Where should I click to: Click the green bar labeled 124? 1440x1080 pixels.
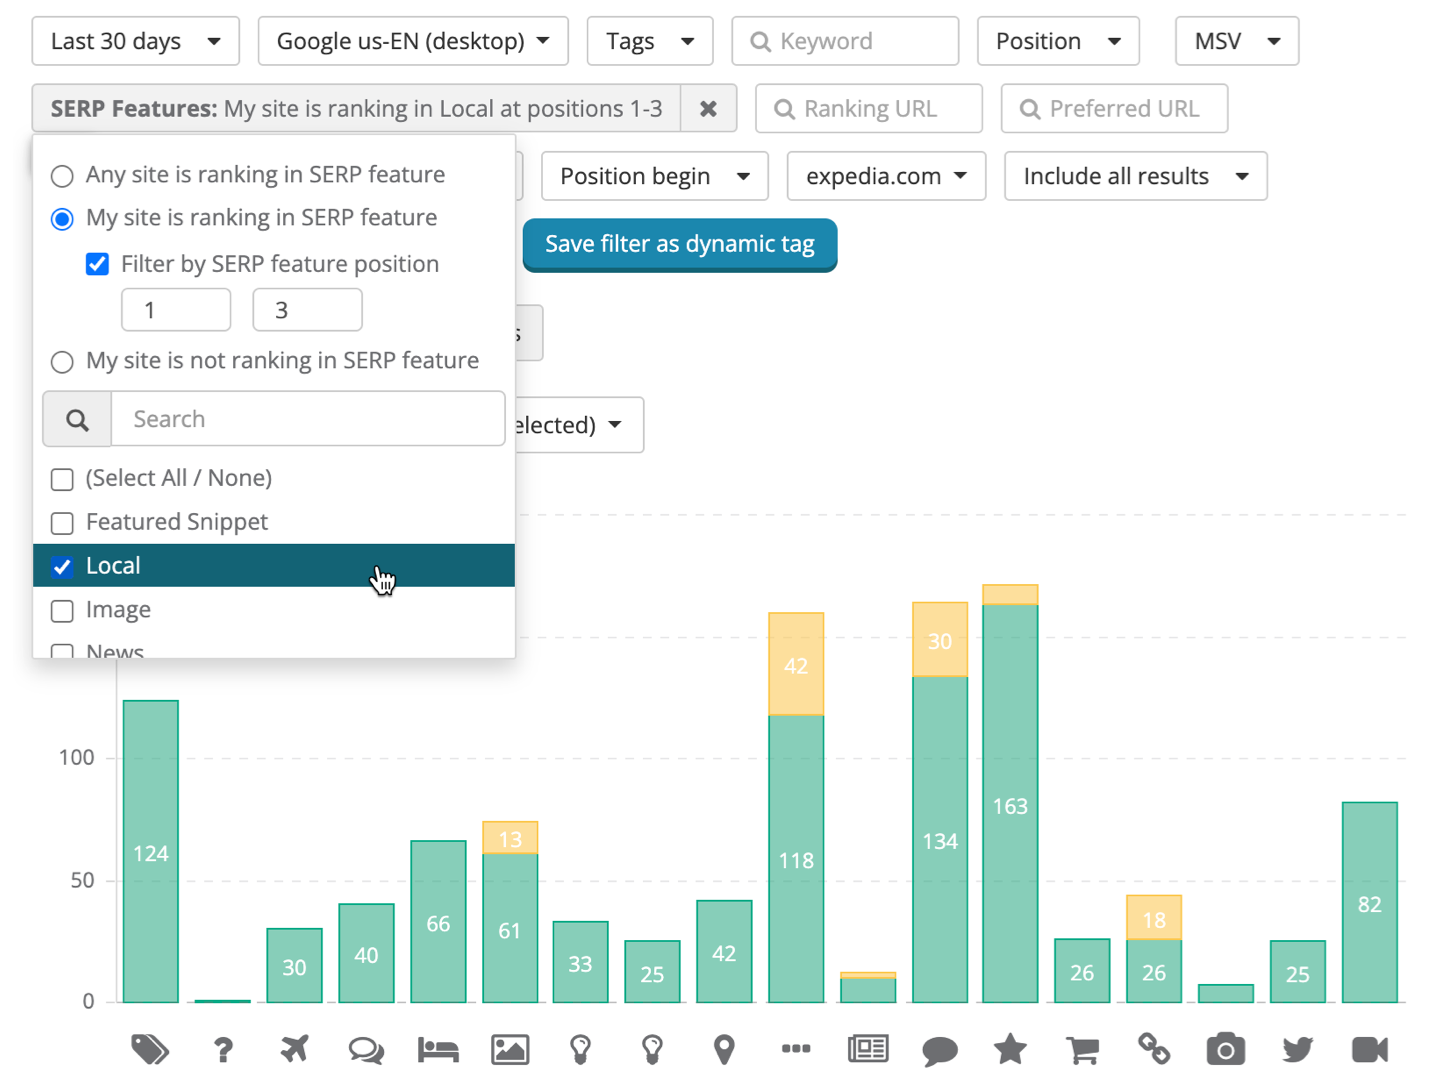point(151,852)
